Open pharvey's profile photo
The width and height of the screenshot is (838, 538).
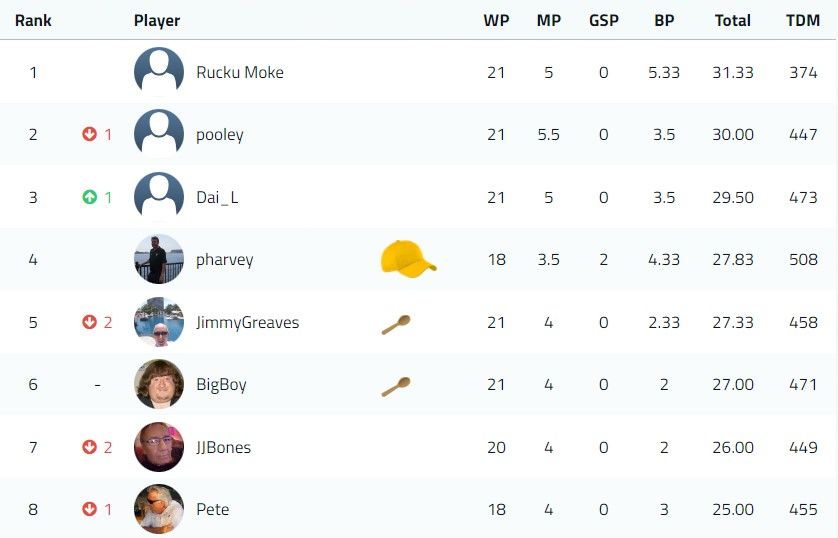click(x=159, y=259)
